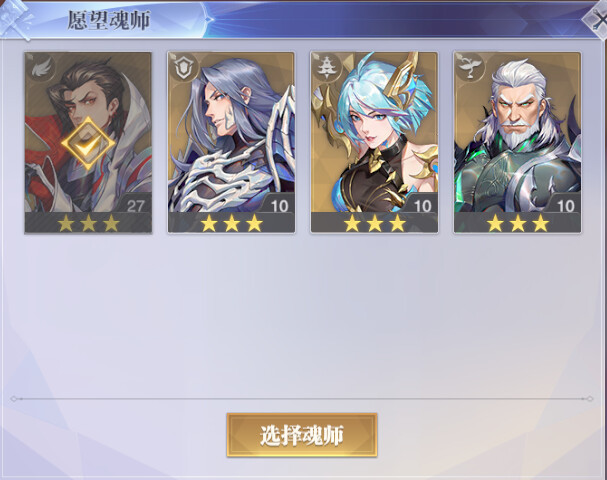Choose the dark-haired red-caped soul master card
607x480 pixels.
[x=88, y=143]
